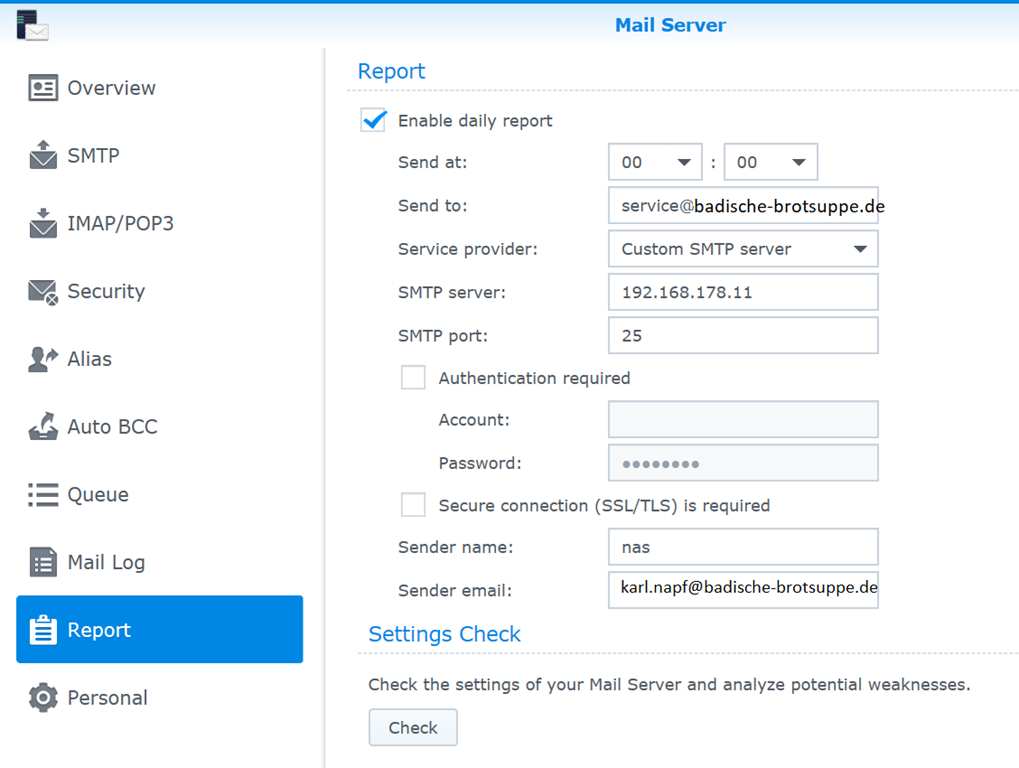Image resolution: width=1019 pixels, height=768 pixels.
Task: Click the Personal gear icon
Action: pos(43,698)
